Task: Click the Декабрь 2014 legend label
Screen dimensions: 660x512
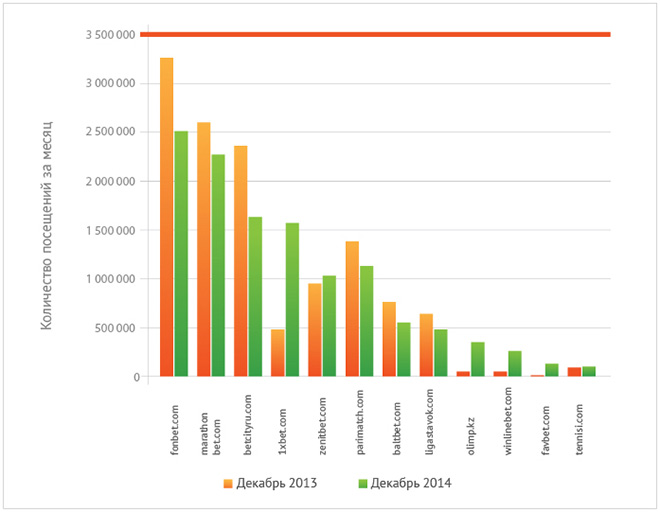Action: 411,483
